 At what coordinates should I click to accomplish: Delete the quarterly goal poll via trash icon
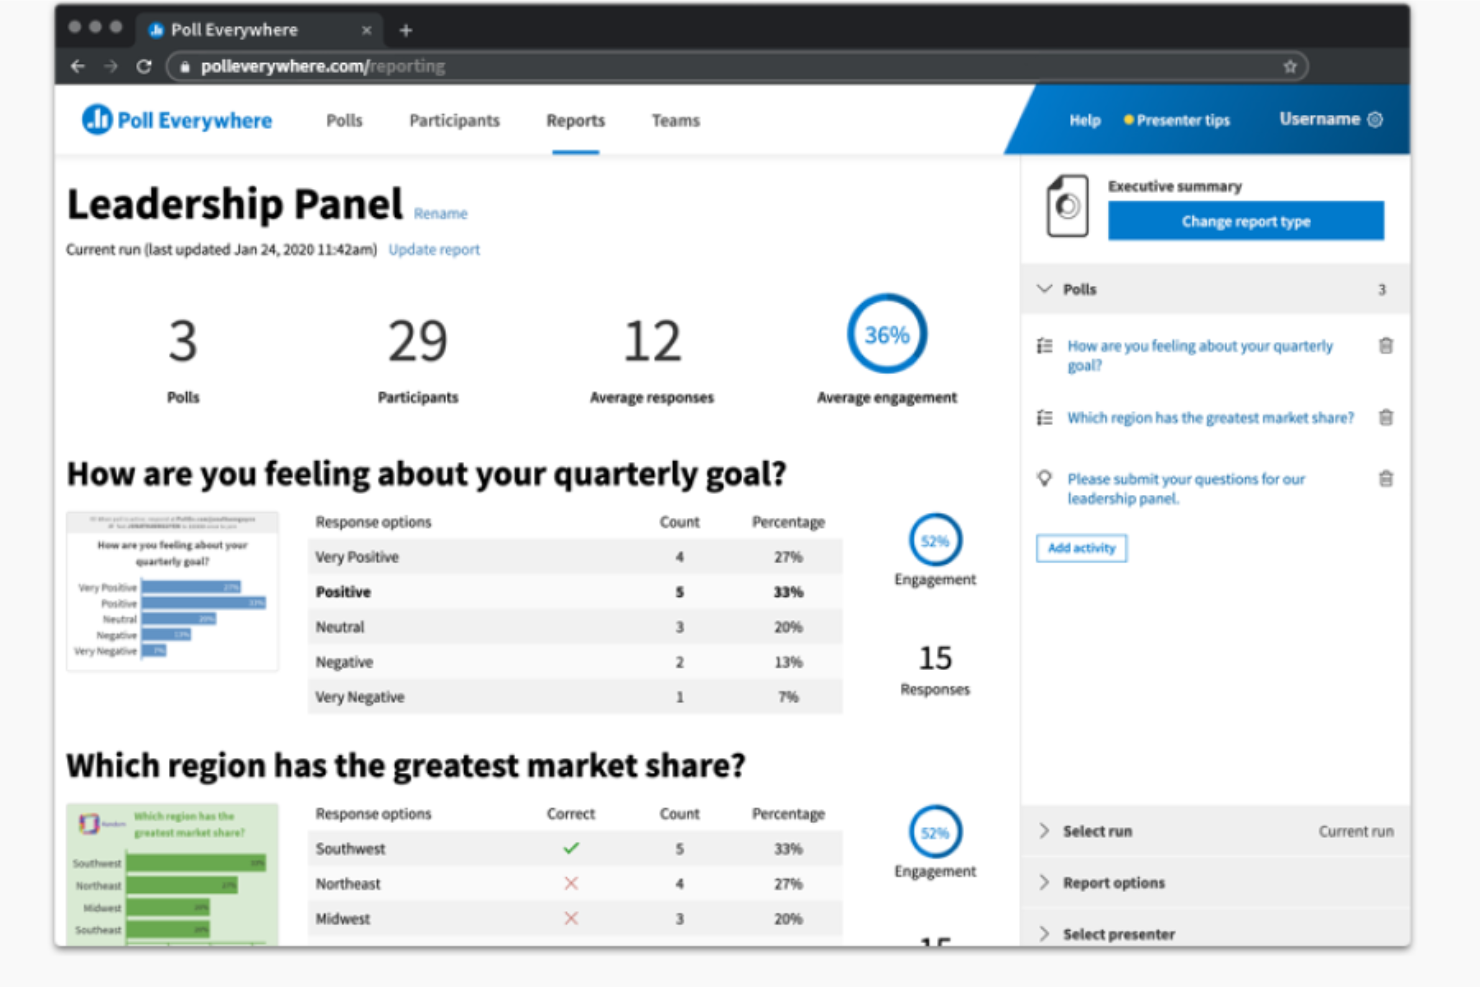pos(1386,346)
